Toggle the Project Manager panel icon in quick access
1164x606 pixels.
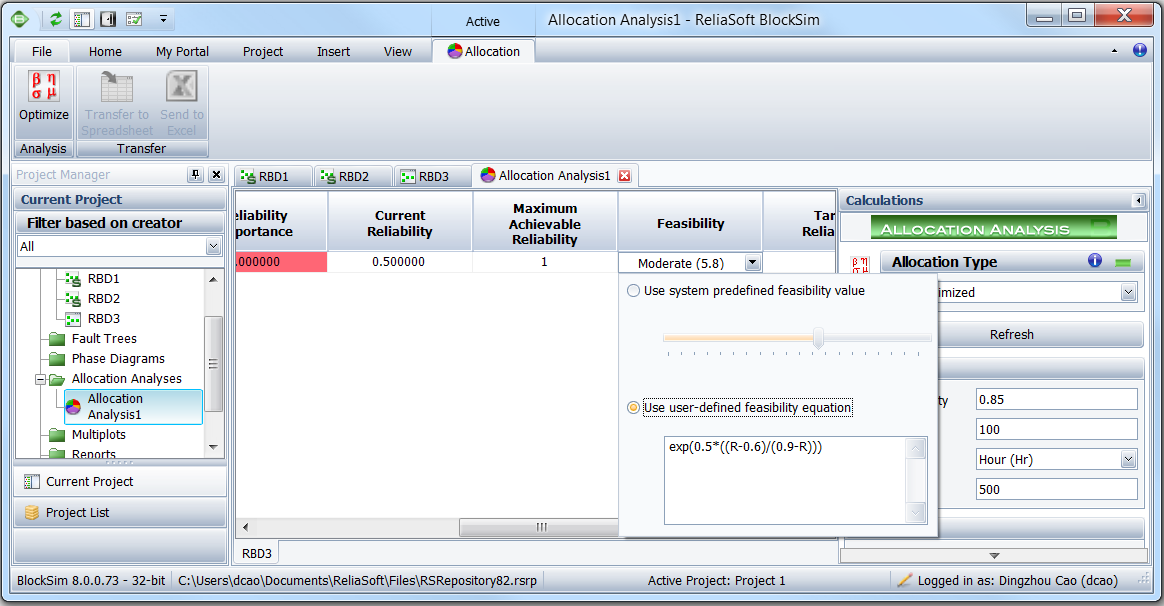tap(82, 19)
